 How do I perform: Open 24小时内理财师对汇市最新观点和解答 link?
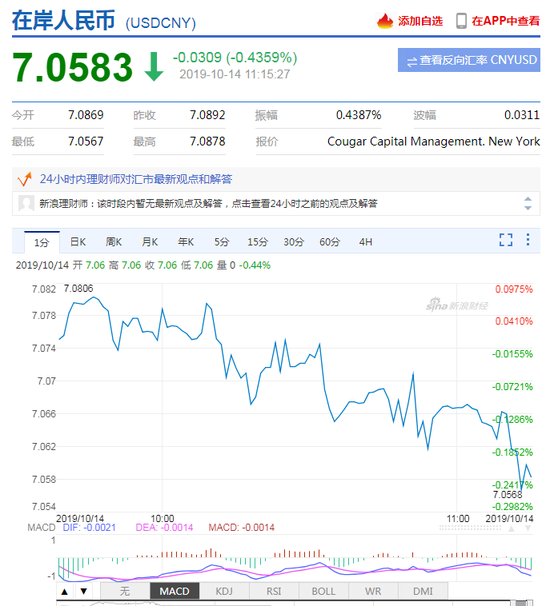coord(136,179)
